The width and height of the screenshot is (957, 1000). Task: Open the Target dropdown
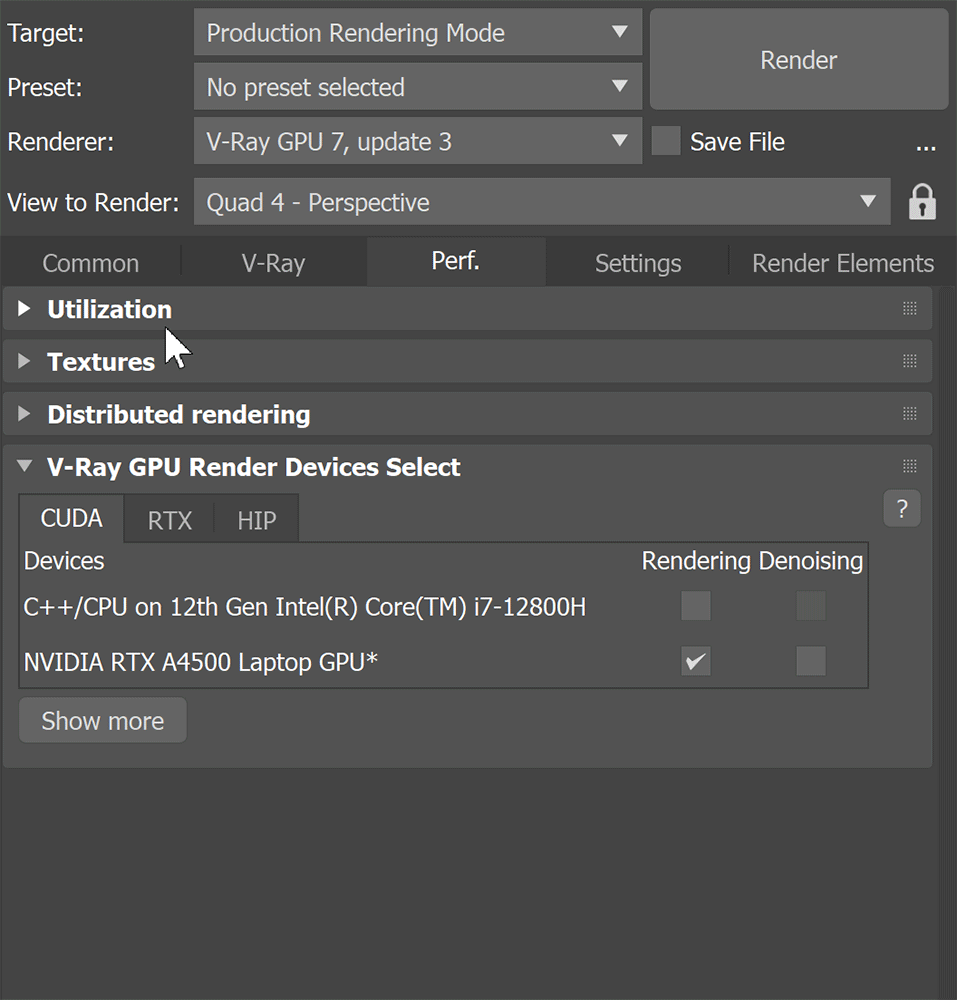[x=418, y=33]
